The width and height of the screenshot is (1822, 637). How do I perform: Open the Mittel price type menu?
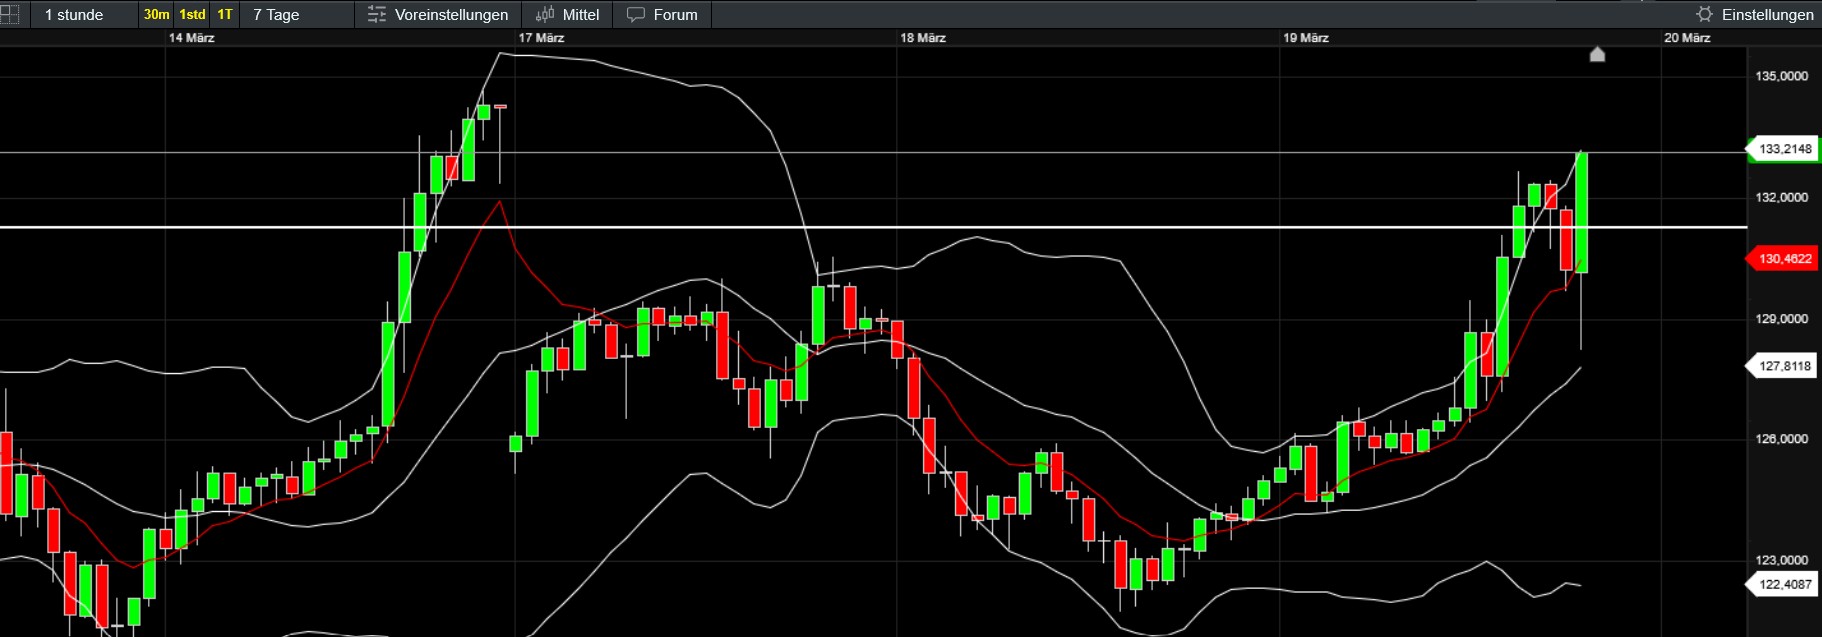[567, 14]
